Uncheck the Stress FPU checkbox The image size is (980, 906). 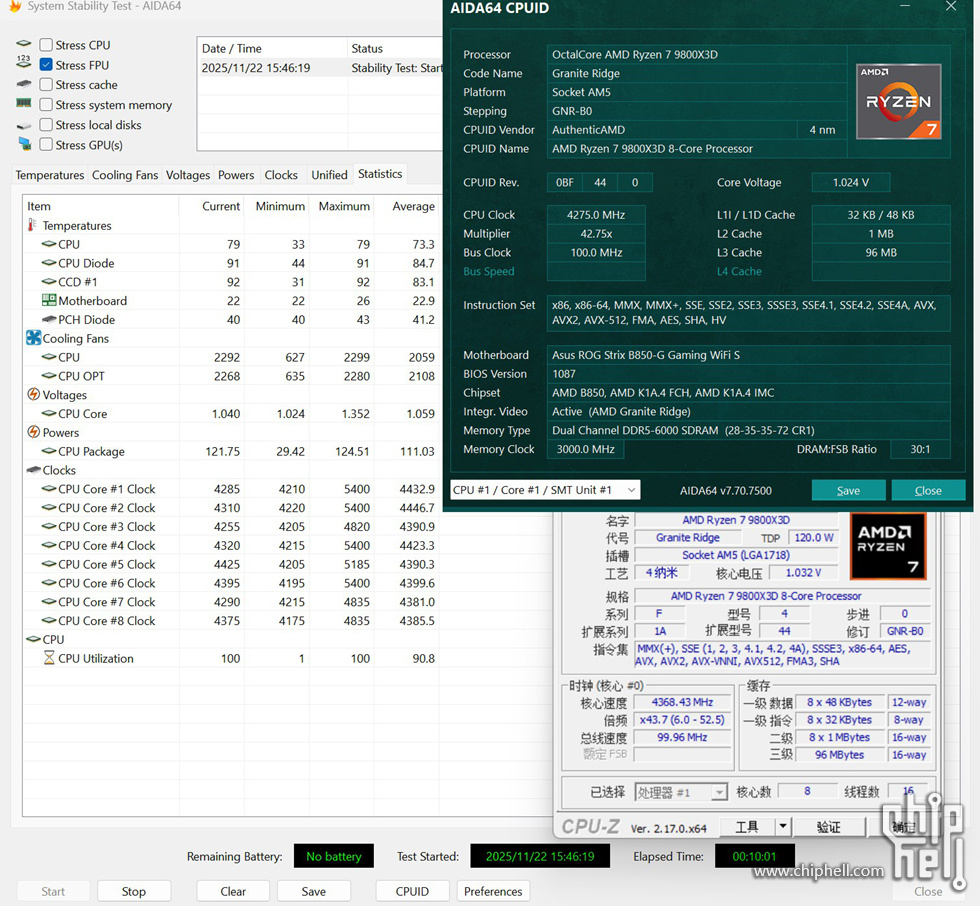[46, 65]
